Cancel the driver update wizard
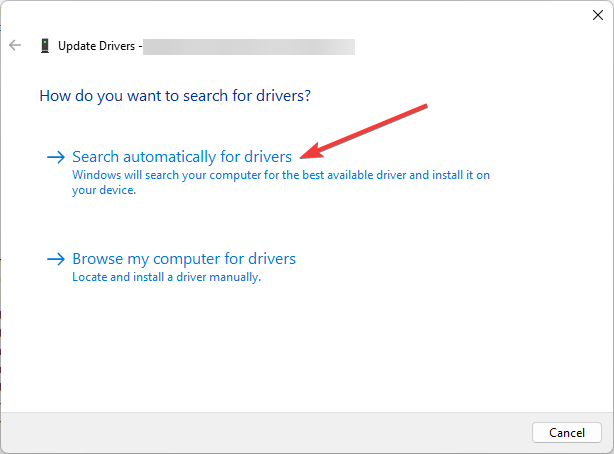The height and width of the screenshot is (454, 614). tap(567, 432)
